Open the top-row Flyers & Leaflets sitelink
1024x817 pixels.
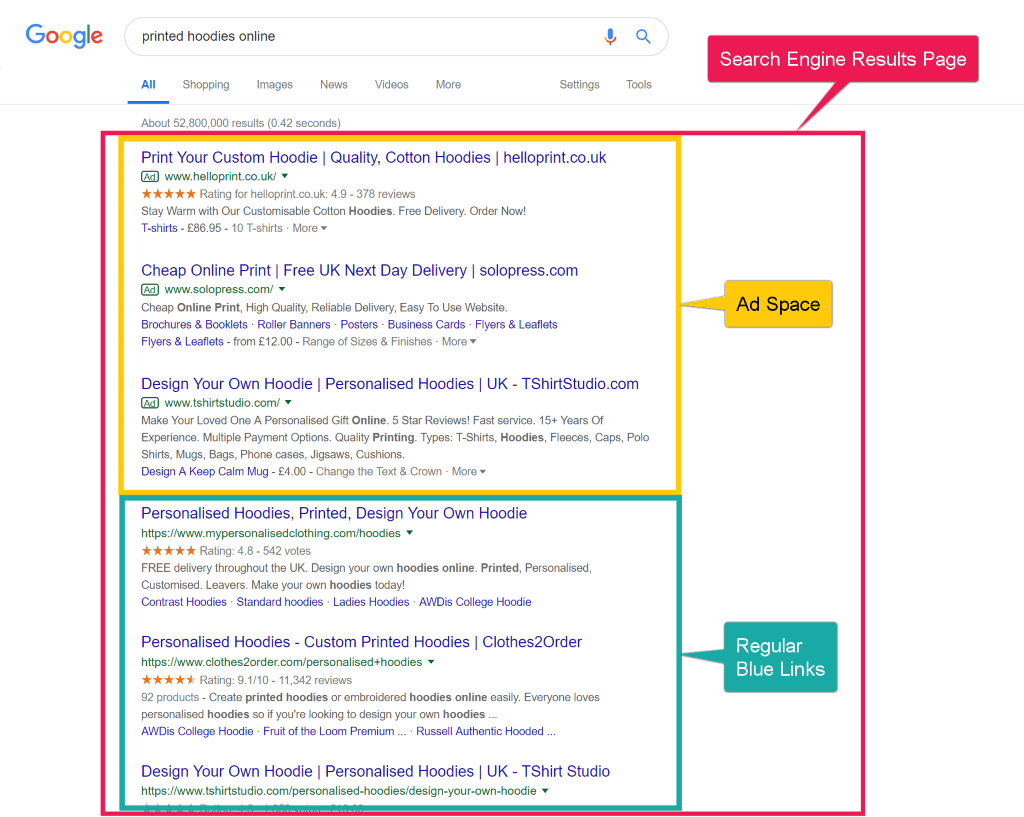pyautogui.click(x=516, y=325)
